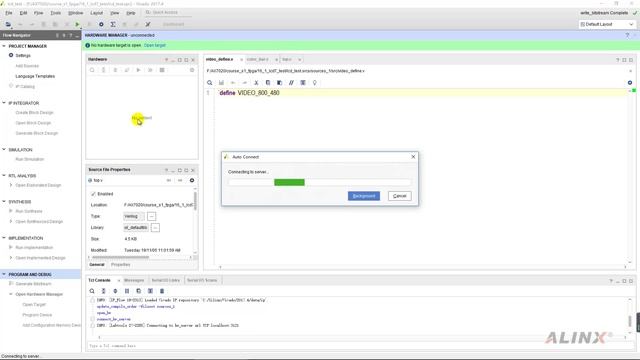Click the pause icon in Tcl Console toolbar

(x=127, y=291)
